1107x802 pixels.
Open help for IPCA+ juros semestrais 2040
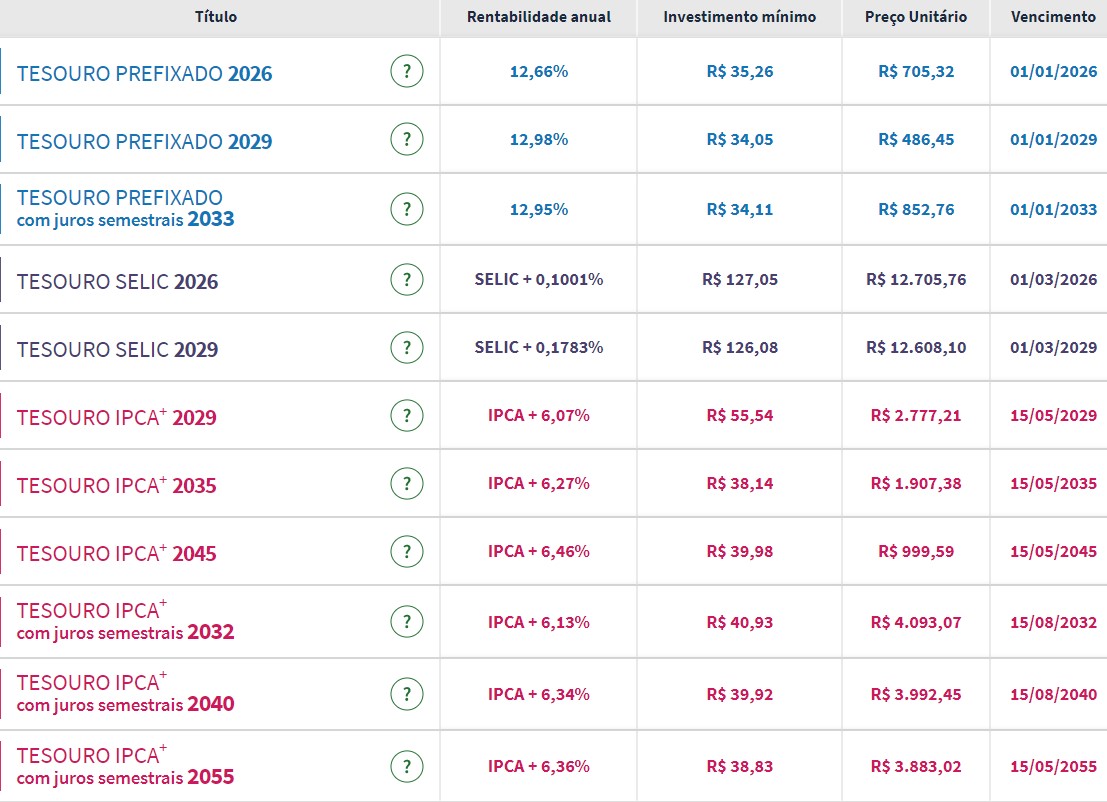tap(406, 694)
